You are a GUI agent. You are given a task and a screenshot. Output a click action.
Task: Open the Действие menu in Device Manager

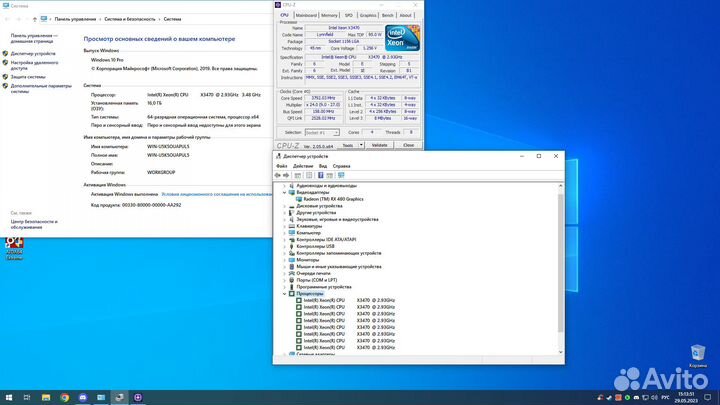pyautogui.click(x=303, y=166)
